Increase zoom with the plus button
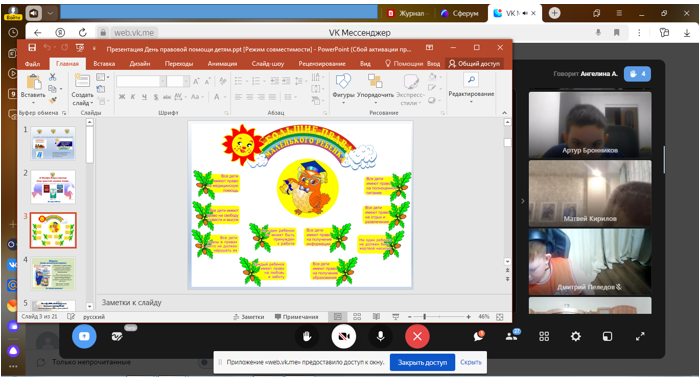 (468, 317)
